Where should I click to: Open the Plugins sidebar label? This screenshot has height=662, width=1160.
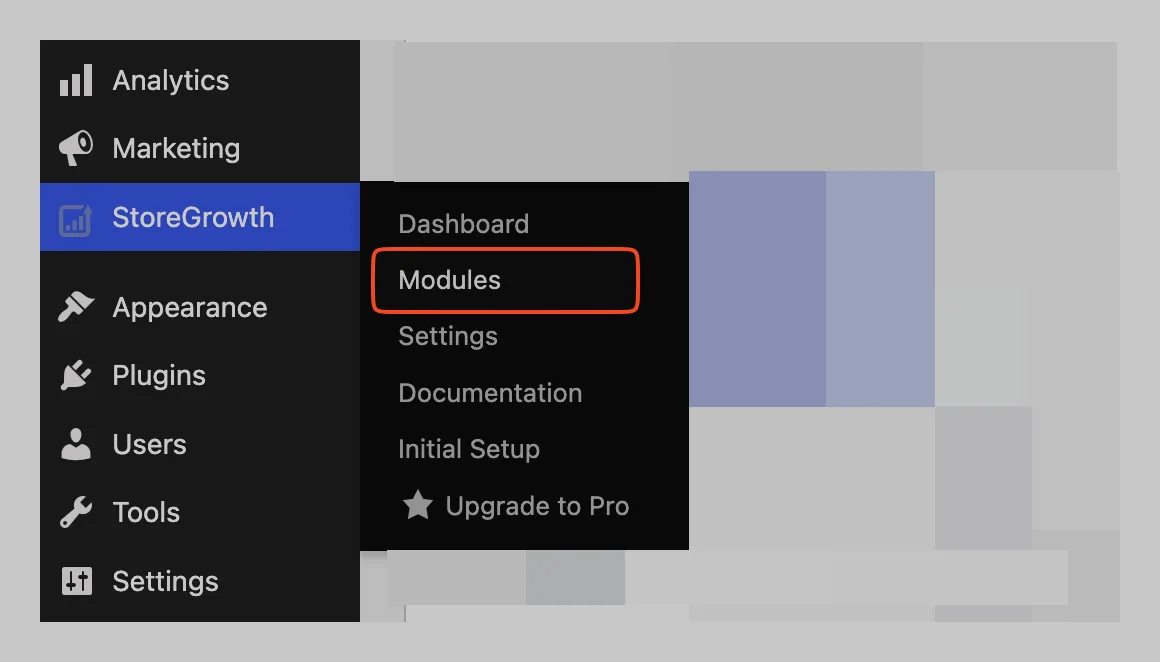[159, 376]
